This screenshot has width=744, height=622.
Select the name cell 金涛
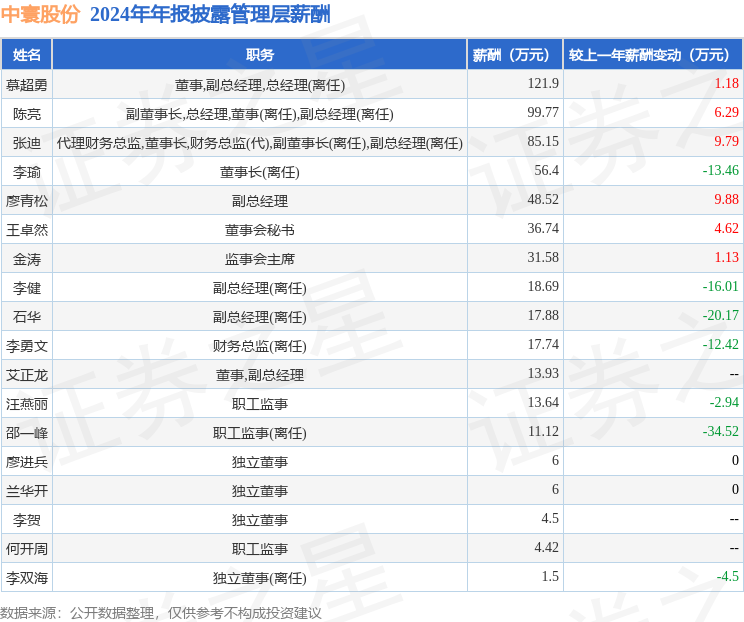(27, 259)
